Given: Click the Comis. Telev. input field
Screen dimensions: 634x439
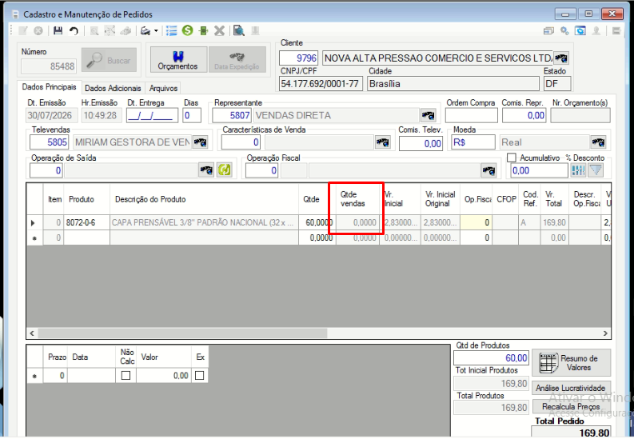Looking at the screenshot, I should (x=421, y=144).
